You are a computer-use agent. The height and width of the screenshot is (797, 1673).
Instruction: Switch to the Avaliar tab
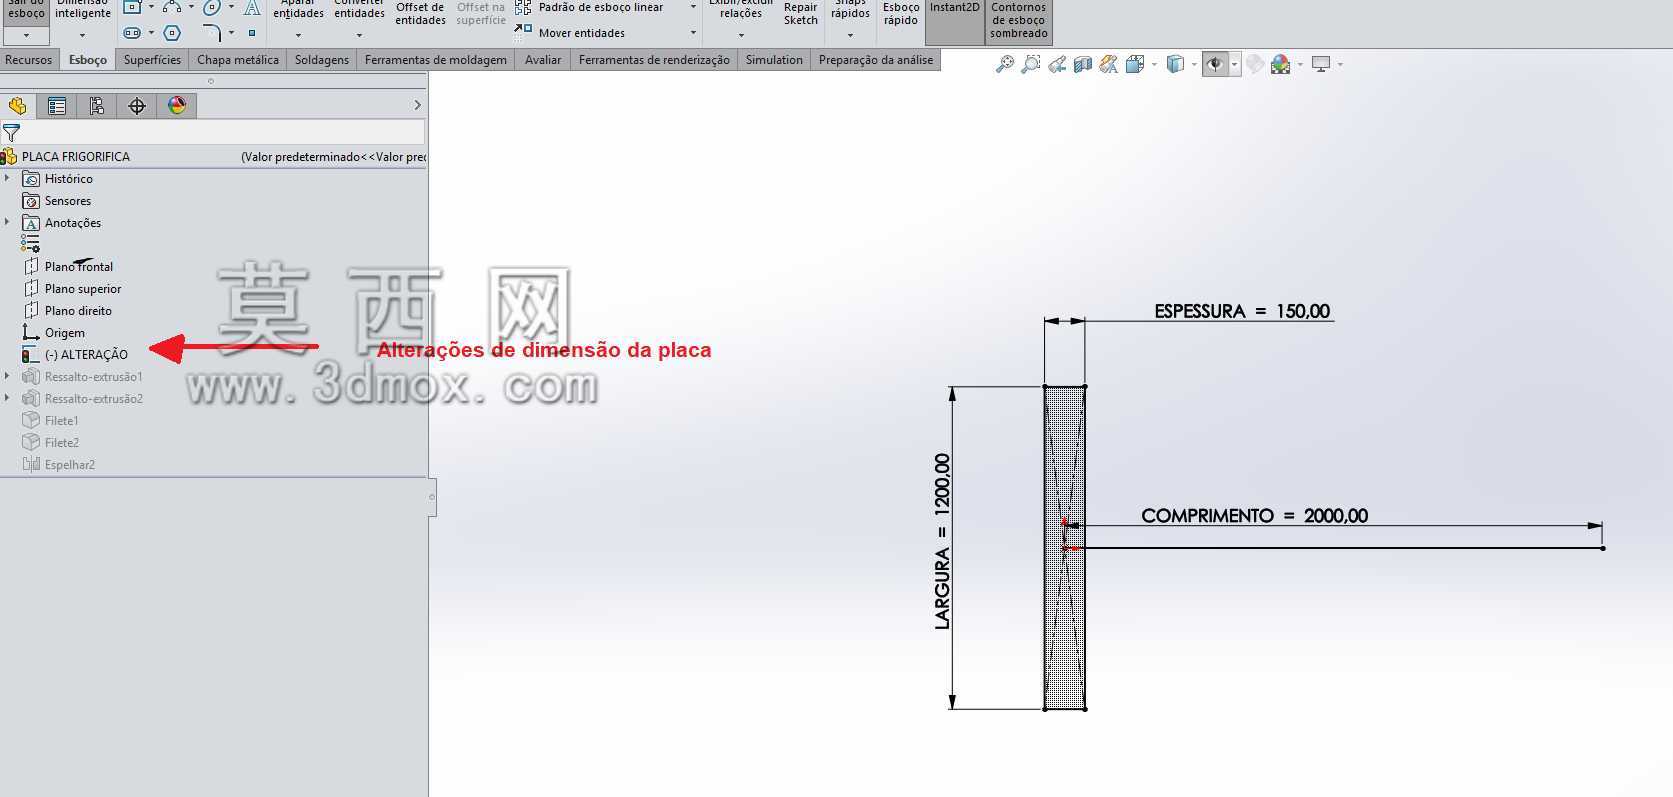[x=543, y=60]
